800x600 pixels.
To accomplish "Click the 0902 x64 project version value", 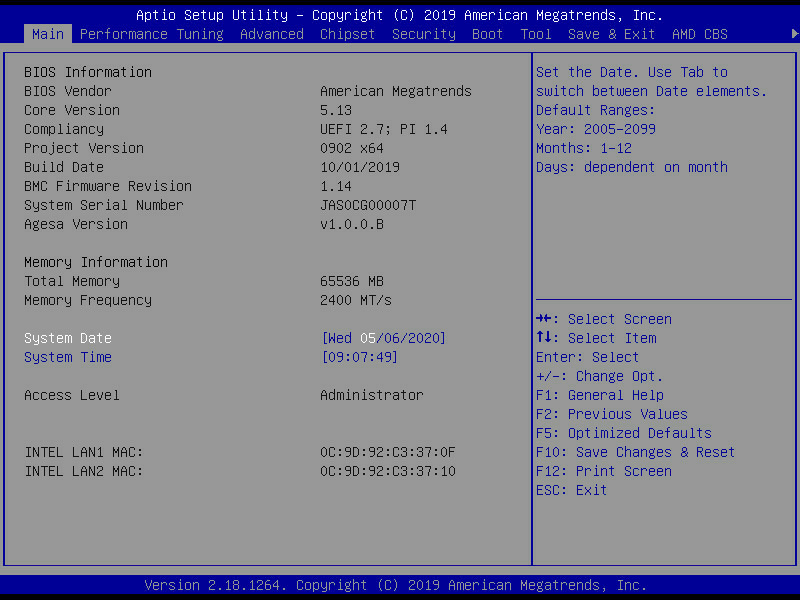I will coord(352,148).
